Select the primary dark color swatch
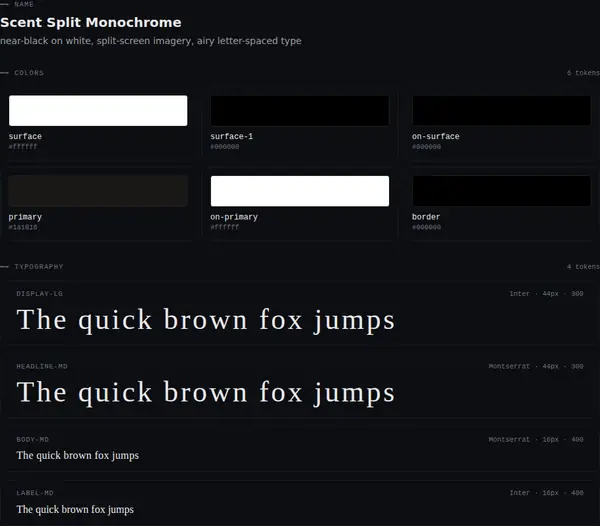The image size is (600, 526). 98,191
